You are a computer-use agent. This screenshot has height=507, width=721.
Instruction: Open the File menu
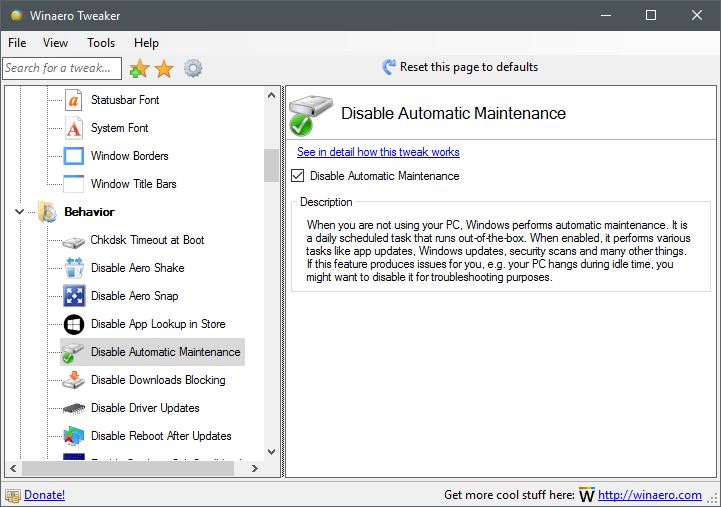pyautogui.click(x=17, y=43)
